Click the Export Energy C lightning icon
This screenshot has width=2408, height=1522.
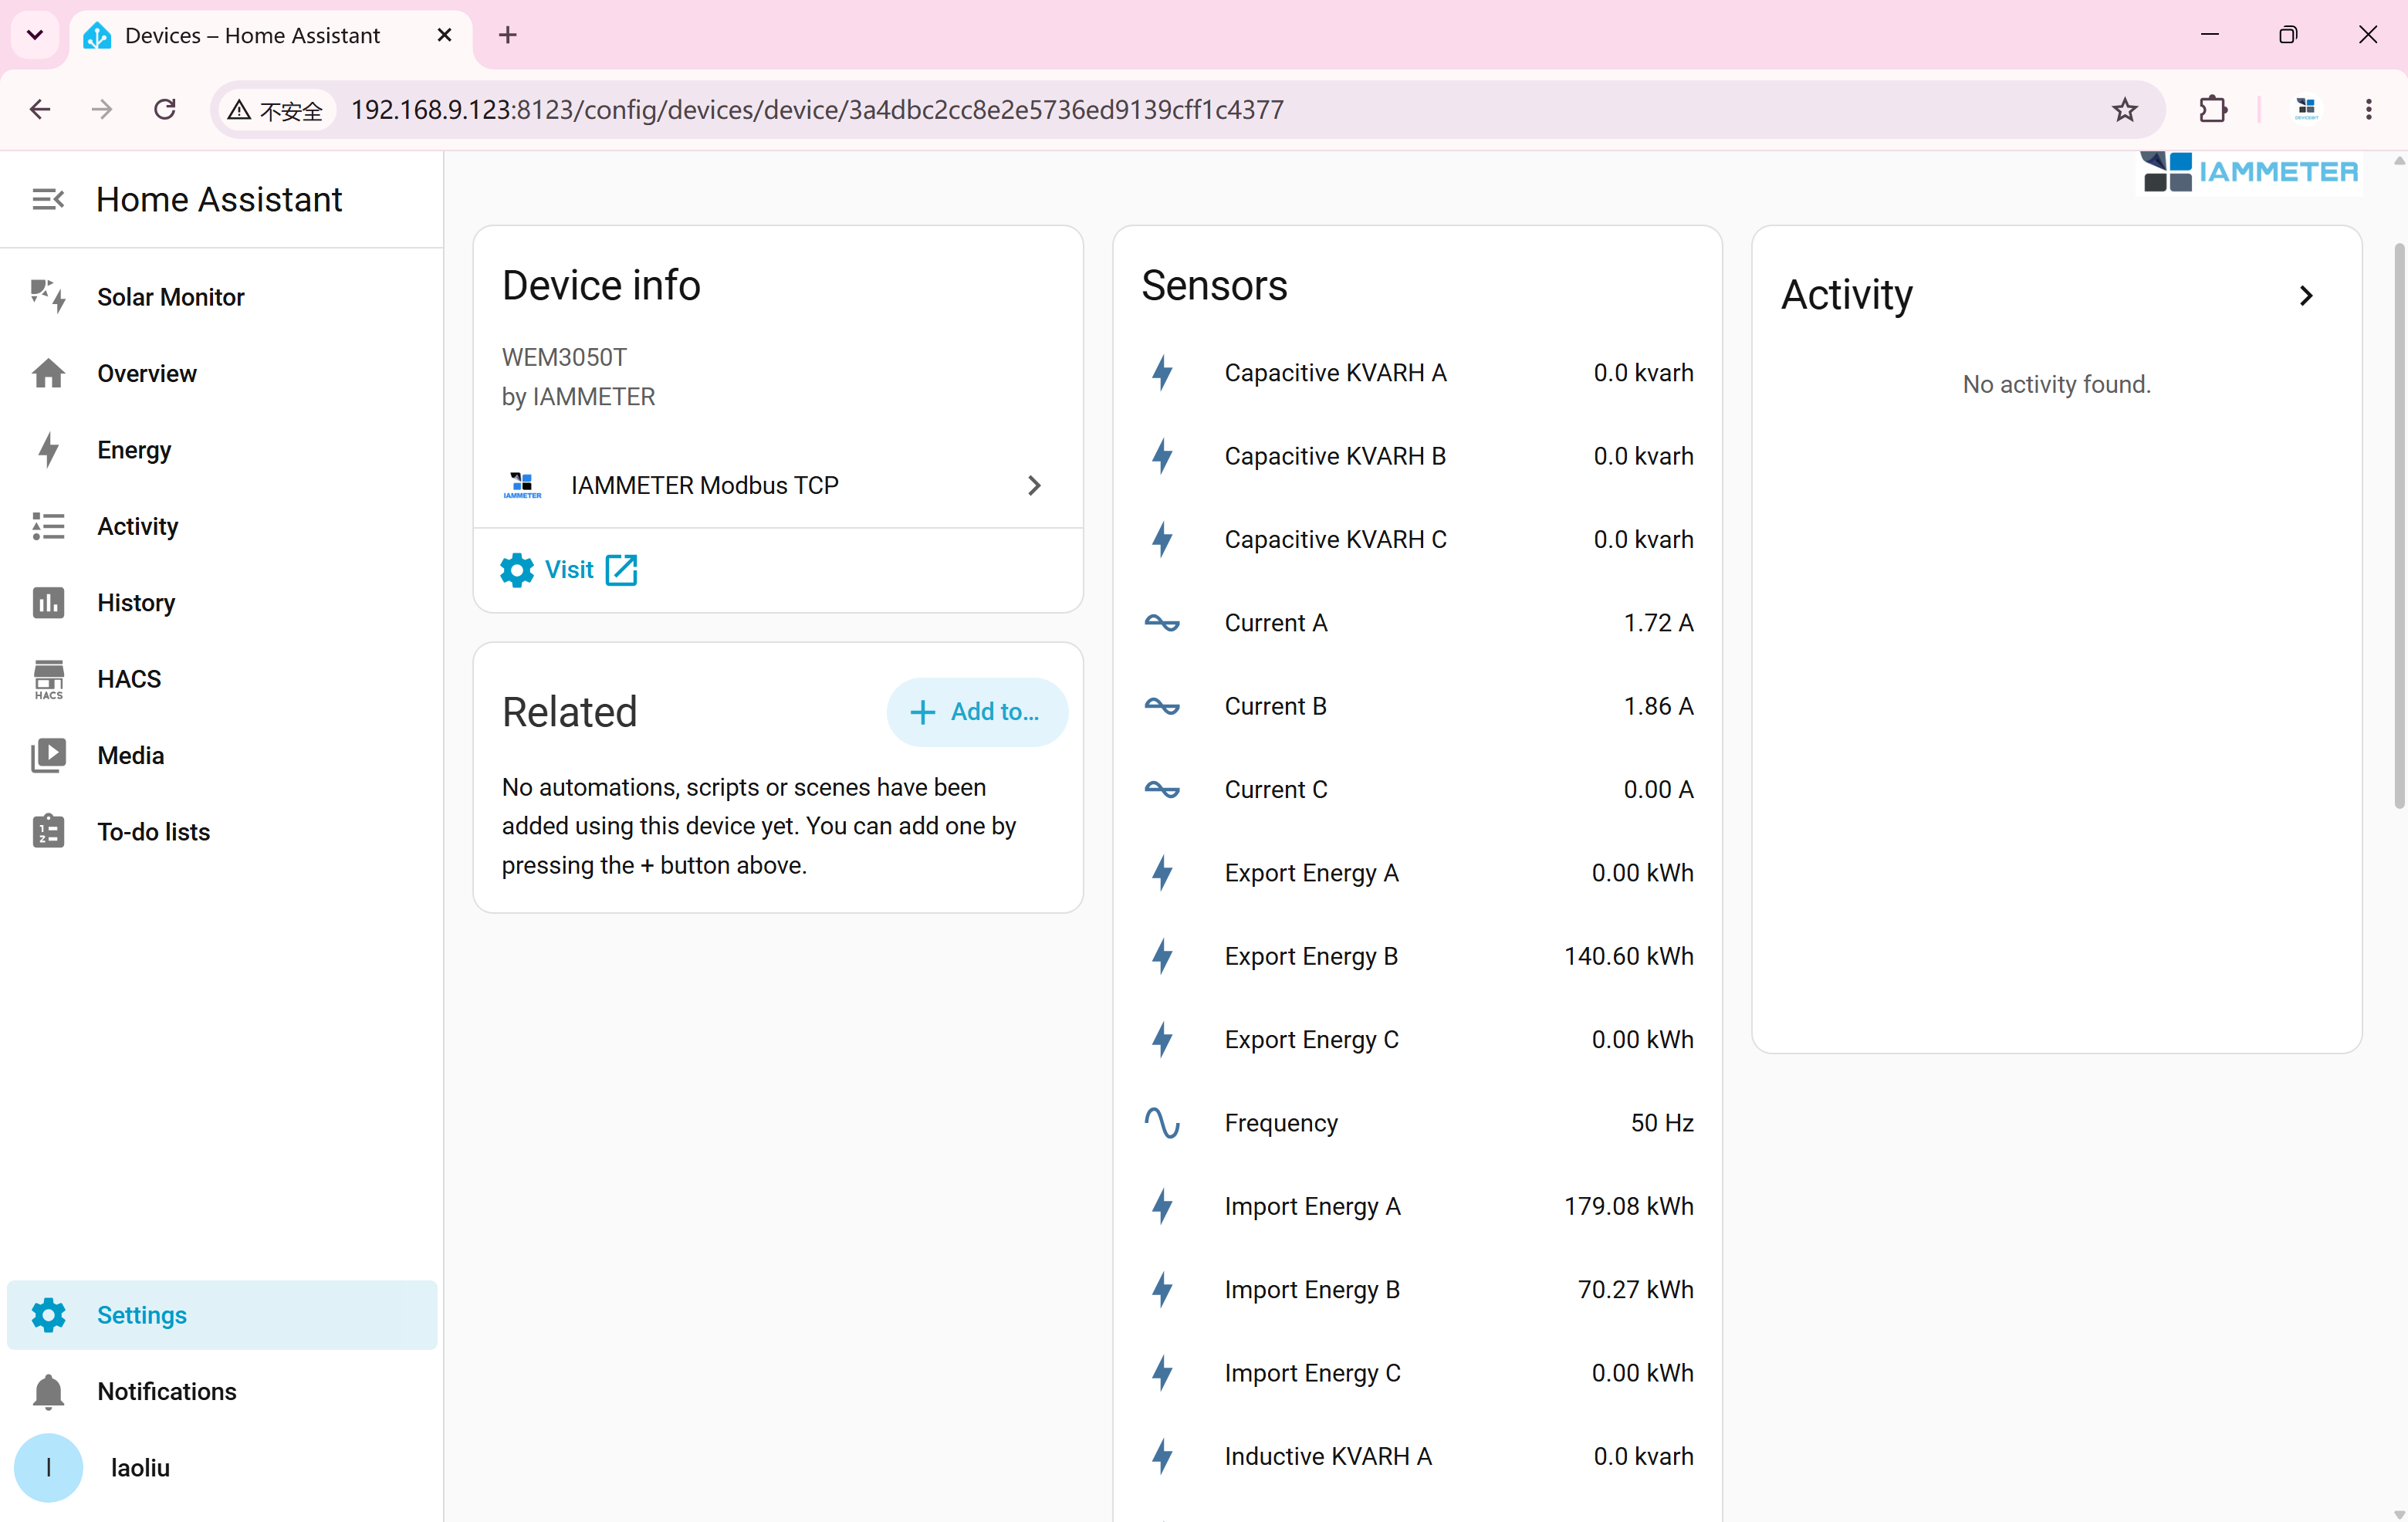(x=1162, y=1039)
